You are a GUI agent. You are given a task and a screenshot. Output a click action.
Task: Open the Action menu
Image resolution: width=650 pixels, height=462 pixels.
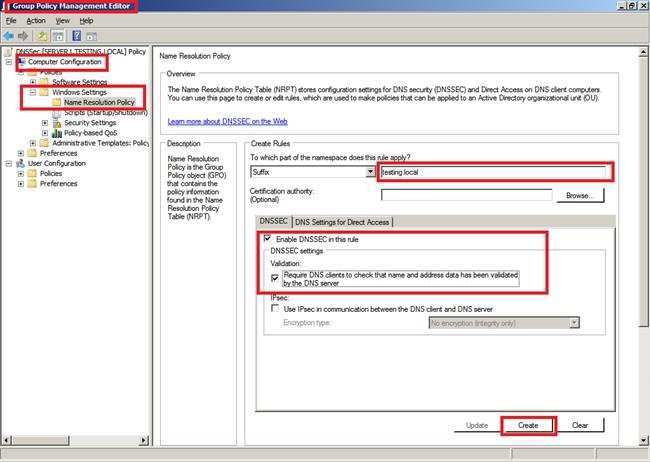tap(36, 20)
